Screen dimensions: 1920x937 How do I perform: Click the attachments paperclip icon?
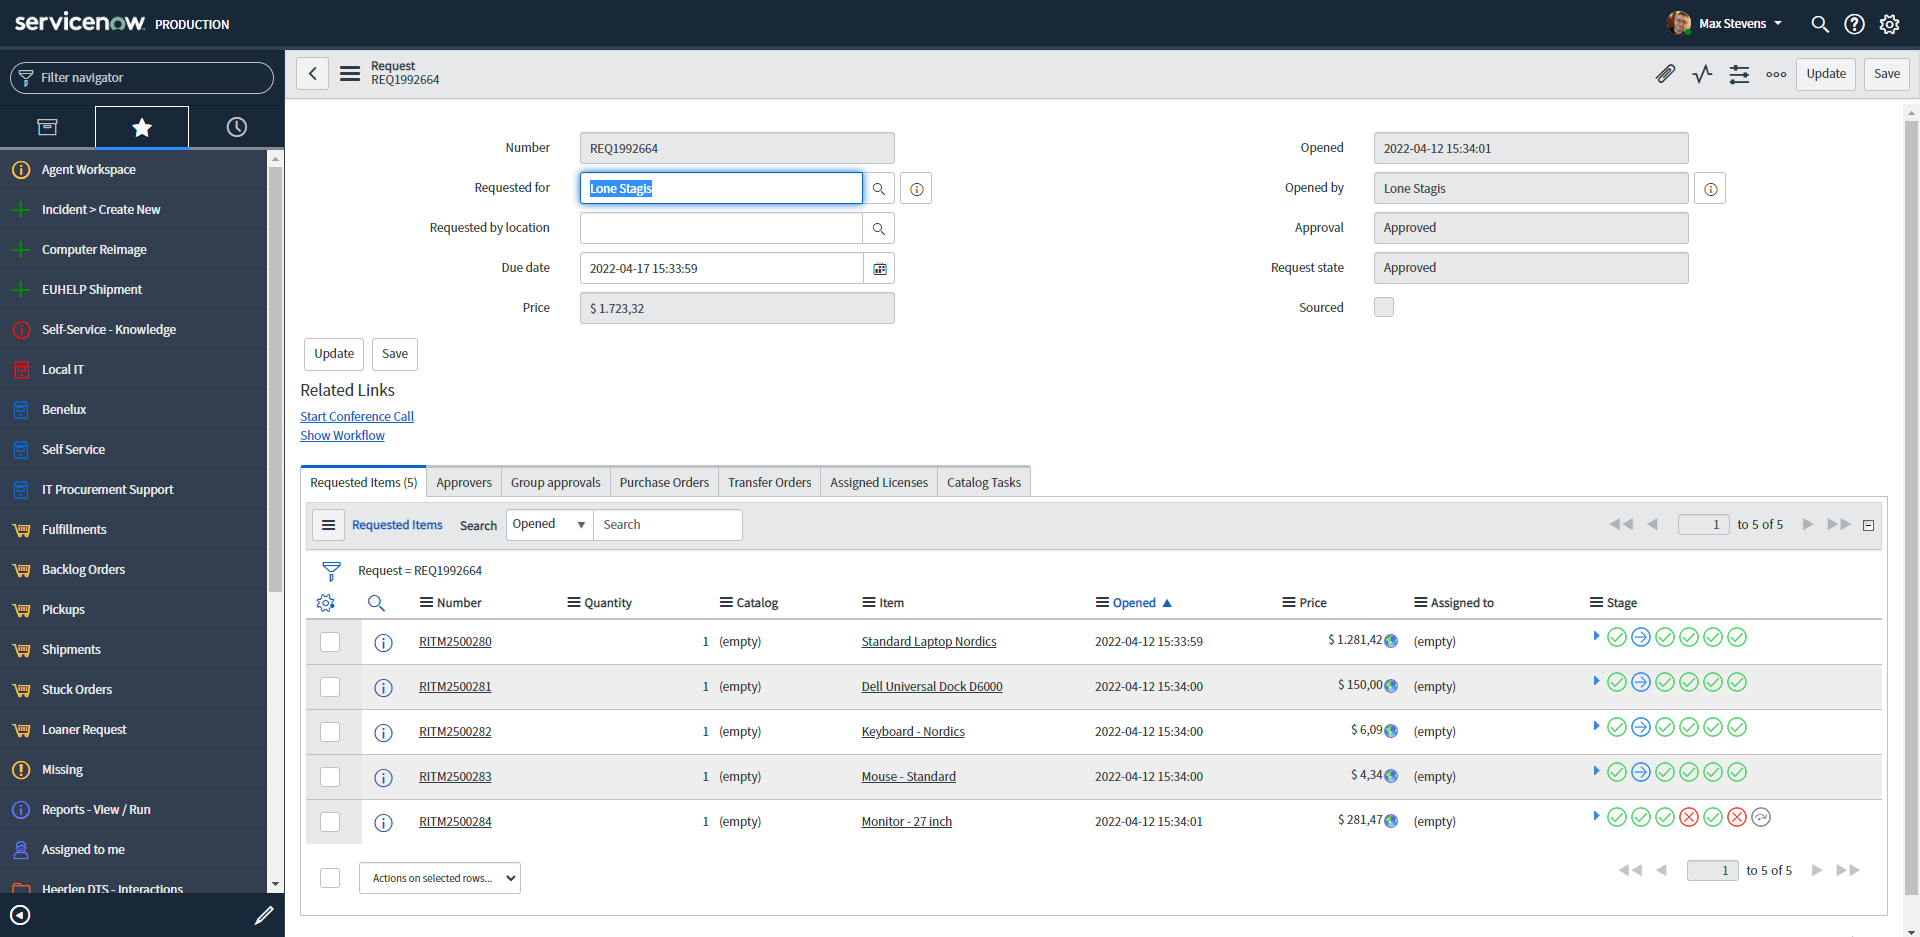click(x=1665, y=74)
